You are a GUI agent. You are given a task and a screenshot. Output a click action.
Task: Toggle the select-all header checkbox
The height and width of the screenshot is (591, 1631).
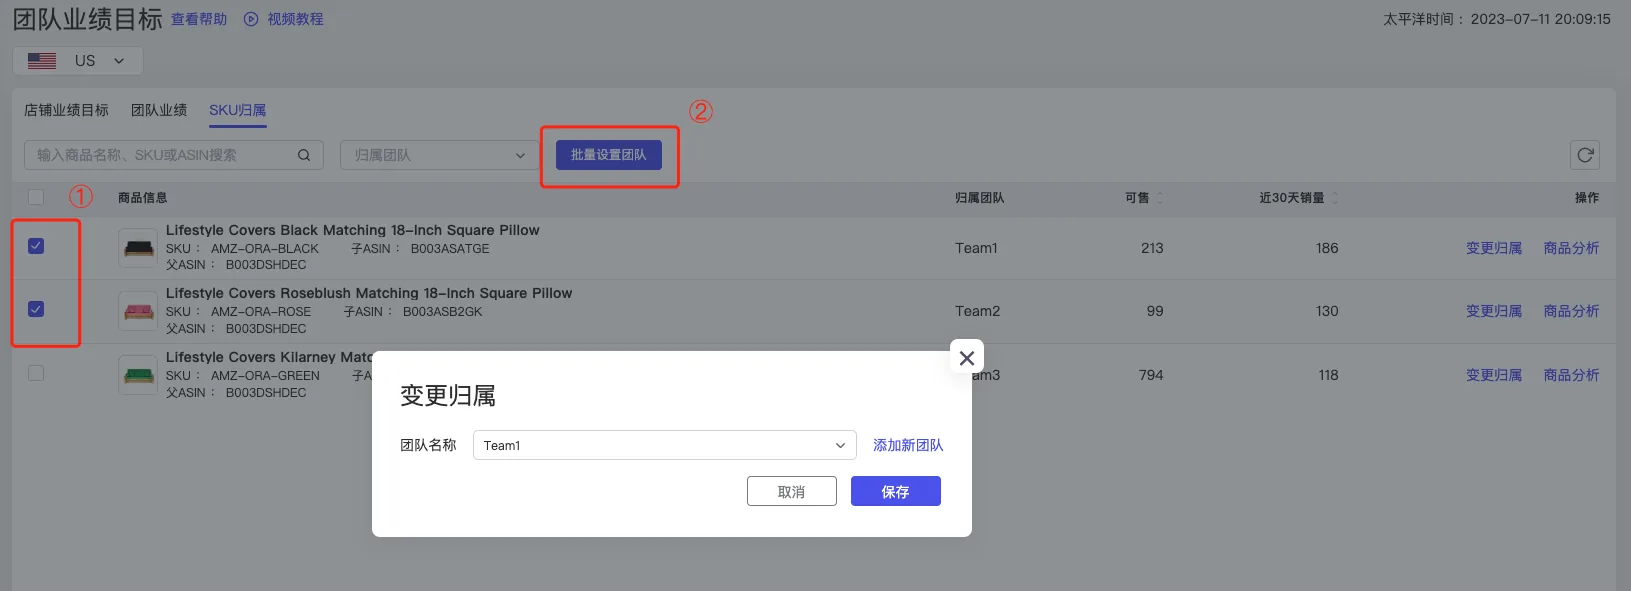click(x=36, y=197)
